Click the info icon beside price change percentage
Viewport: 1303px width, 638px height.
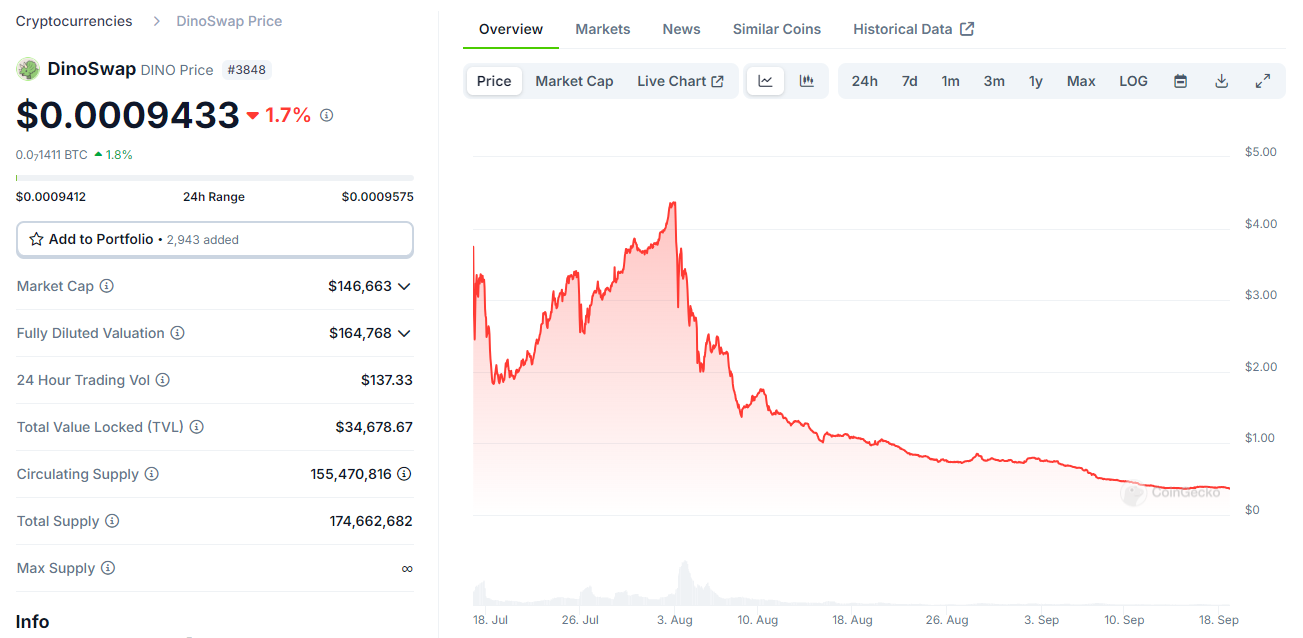click(326, 115)
